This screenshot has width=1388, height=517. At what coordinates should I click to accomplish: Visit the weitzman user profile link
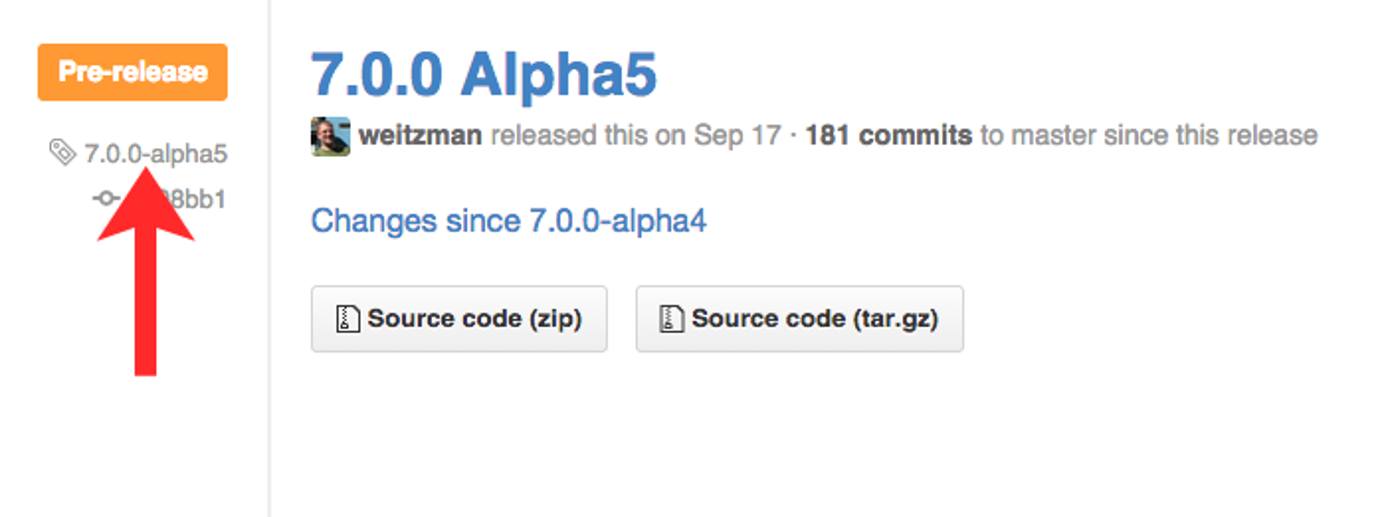coord(420,135)
